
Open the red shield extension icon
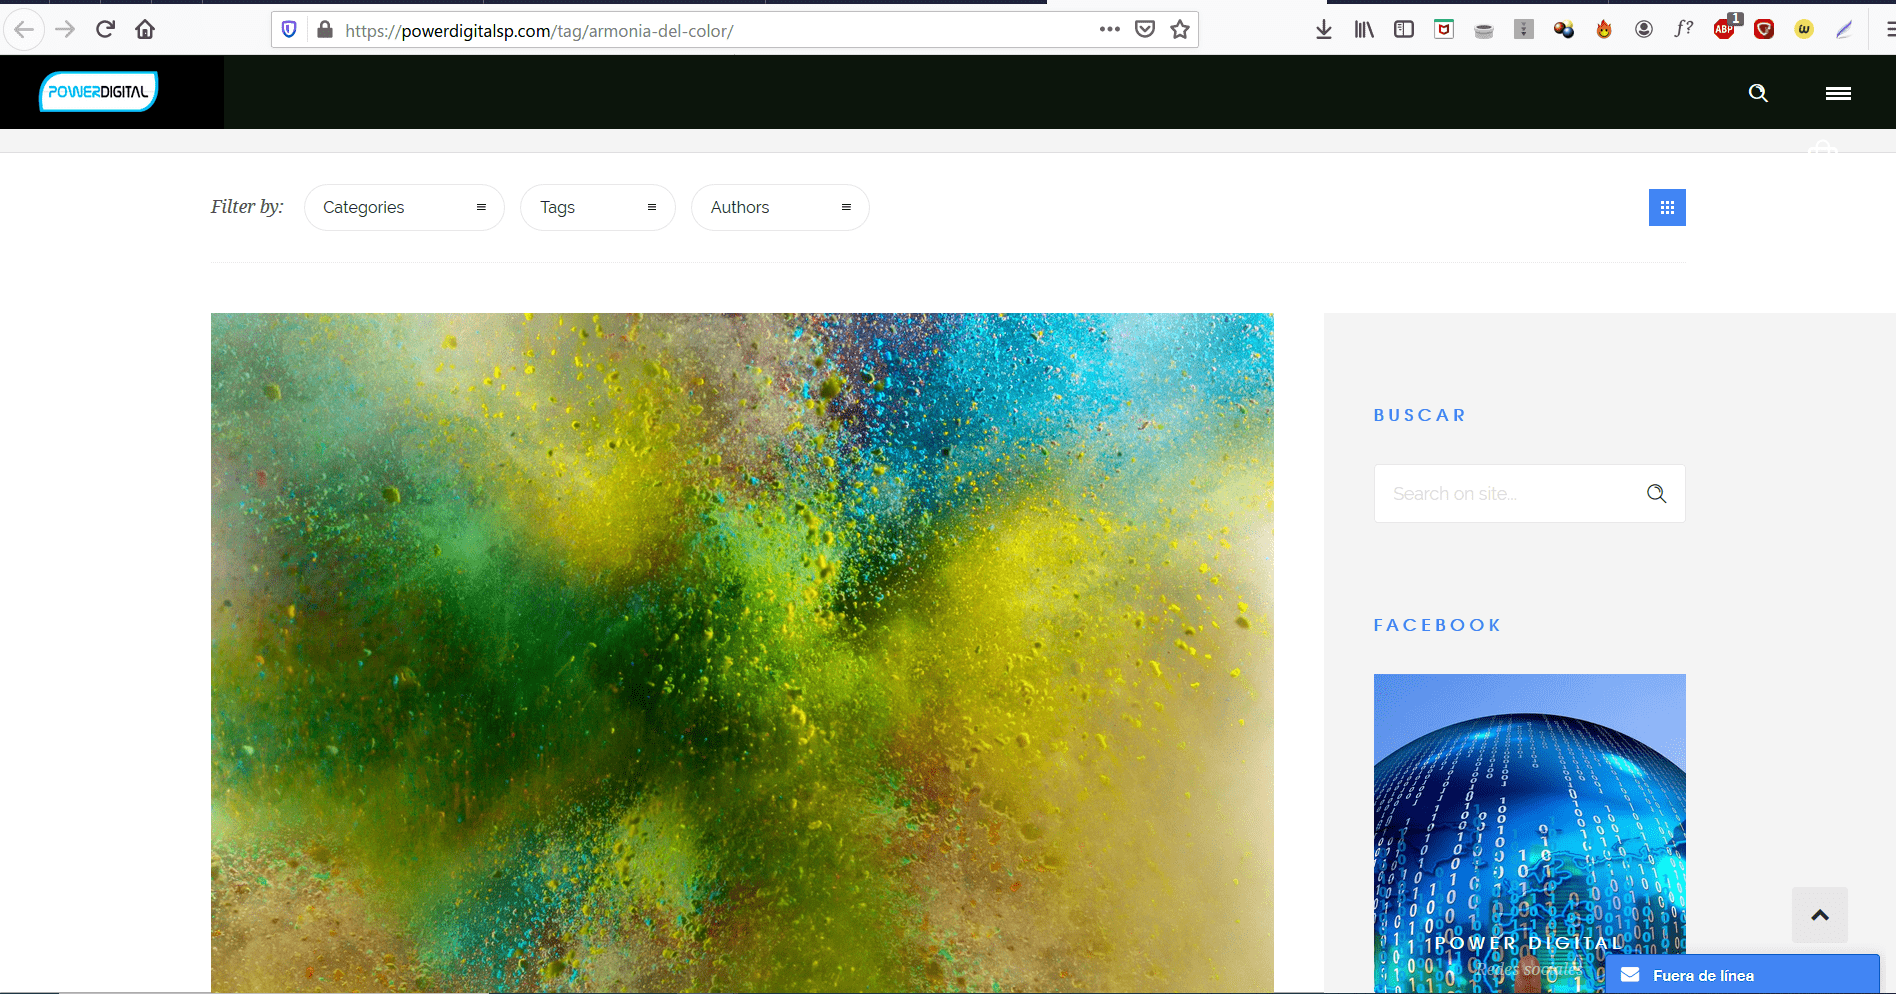[x=1764, y=30]
